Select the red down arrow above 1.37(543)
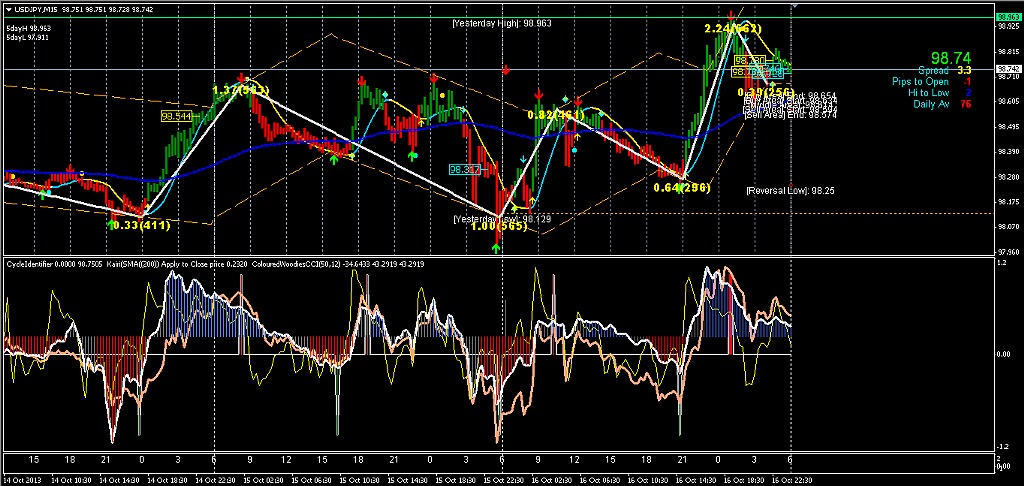 [242, 77]
